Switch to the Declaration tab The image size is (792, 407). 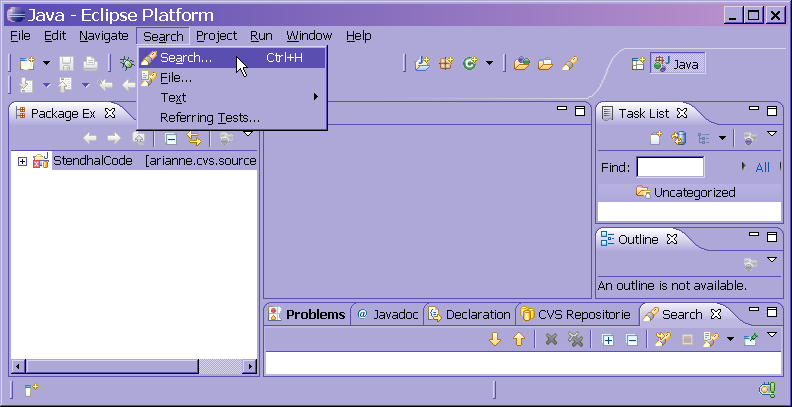[470, 315]
